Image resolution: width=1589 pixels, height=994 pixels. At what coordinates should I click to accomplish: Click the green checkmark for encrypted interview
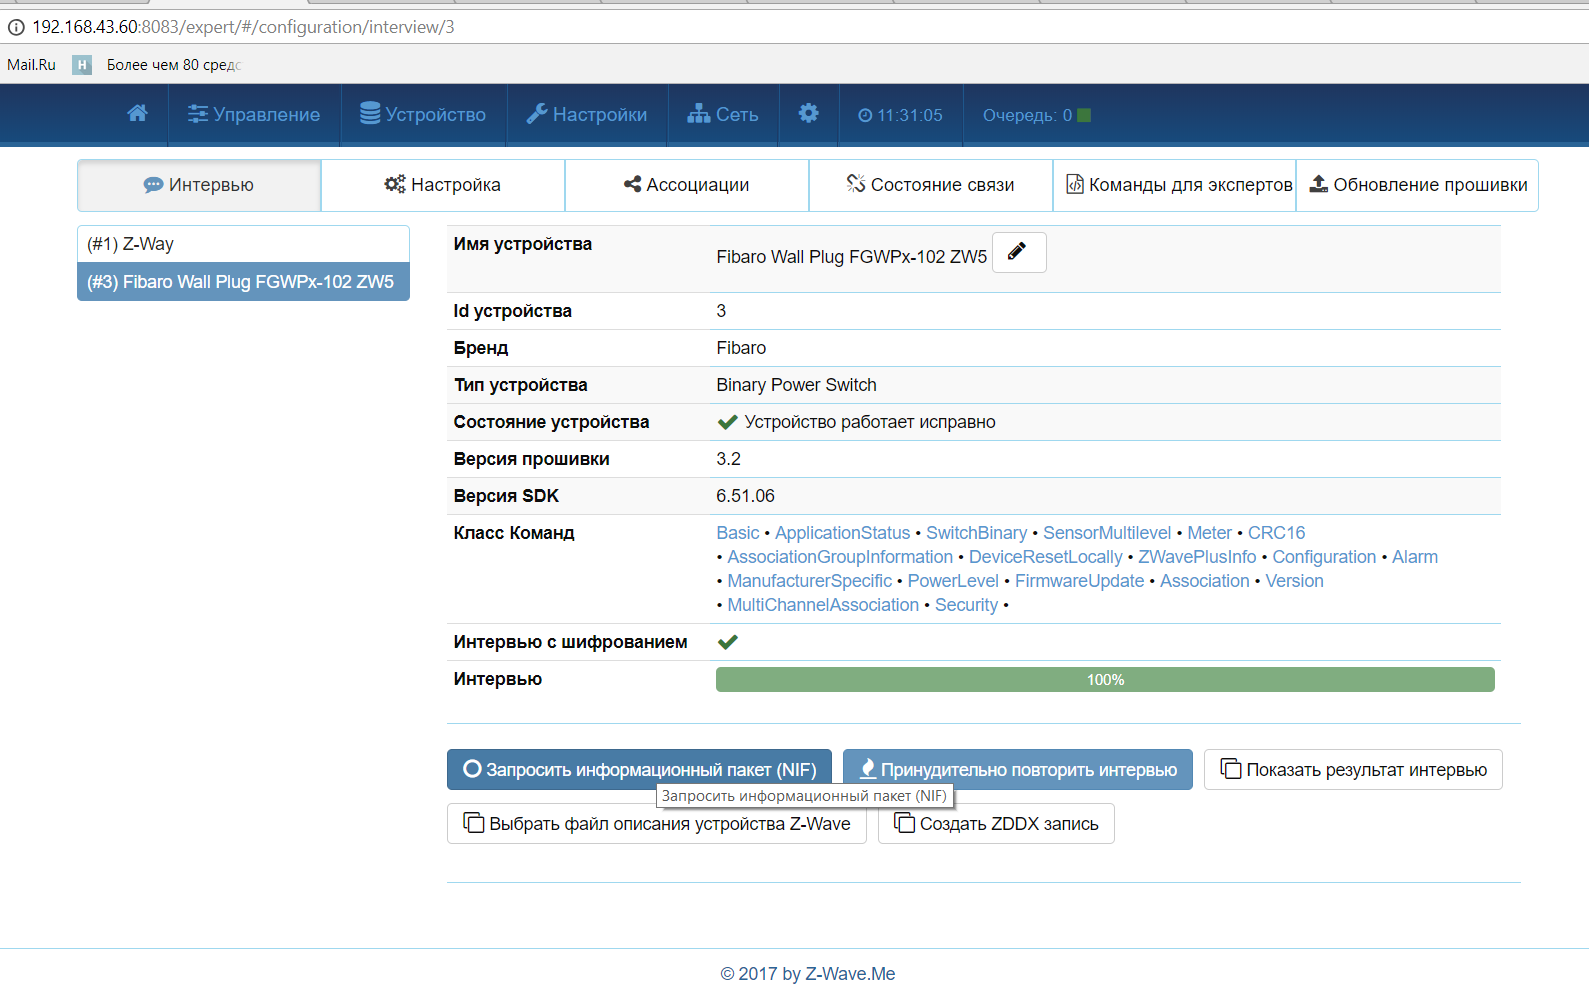coord(728,642)
